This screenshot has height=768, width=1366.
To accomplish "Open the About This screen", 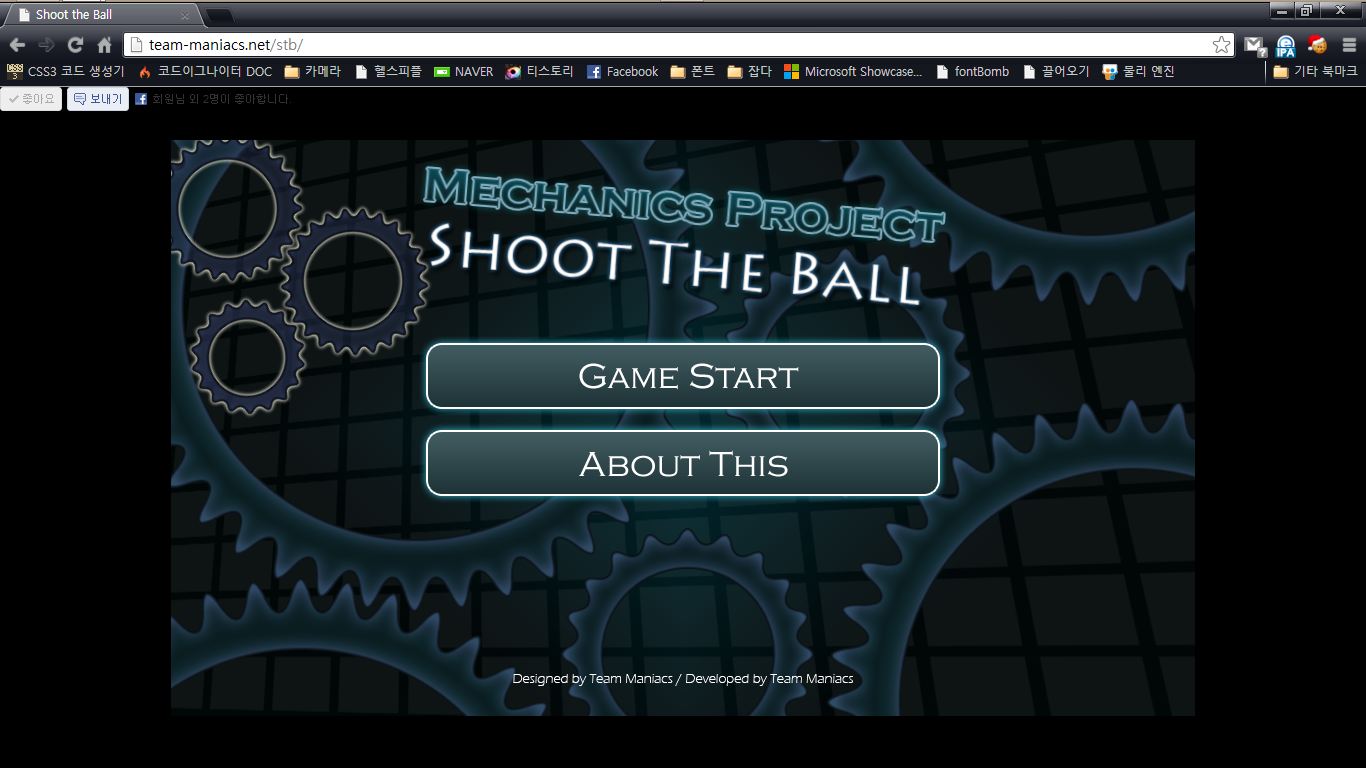I will pyautogui.click(x=683, y=463).
